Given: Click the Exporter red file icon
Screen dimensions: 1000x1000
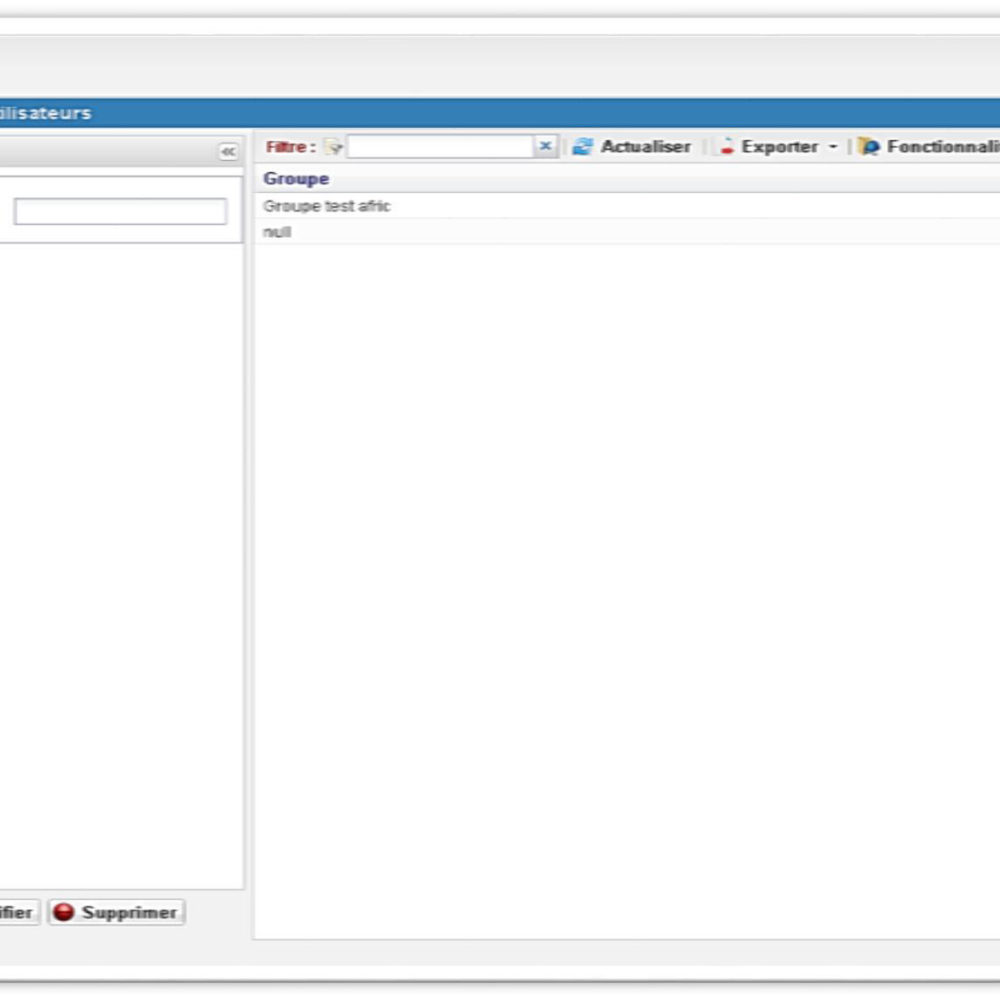Looking at the screenshot, I should click(727, 147).
